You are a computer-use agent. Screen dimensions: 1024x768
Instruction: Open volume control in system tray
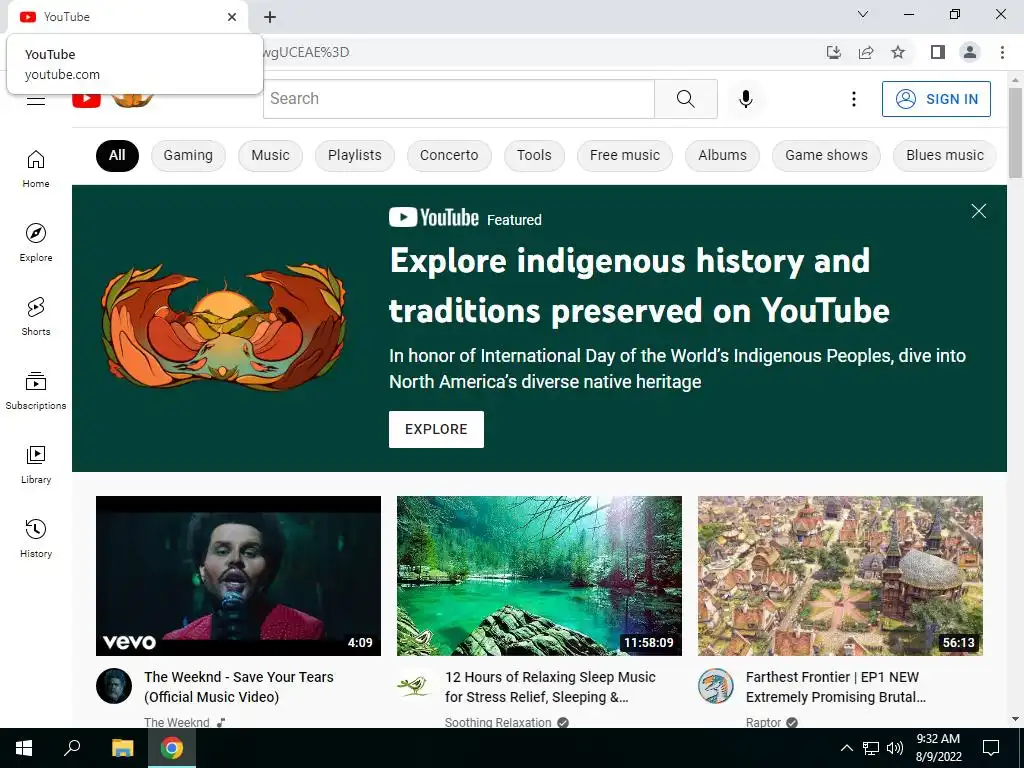tap(895, 748)
